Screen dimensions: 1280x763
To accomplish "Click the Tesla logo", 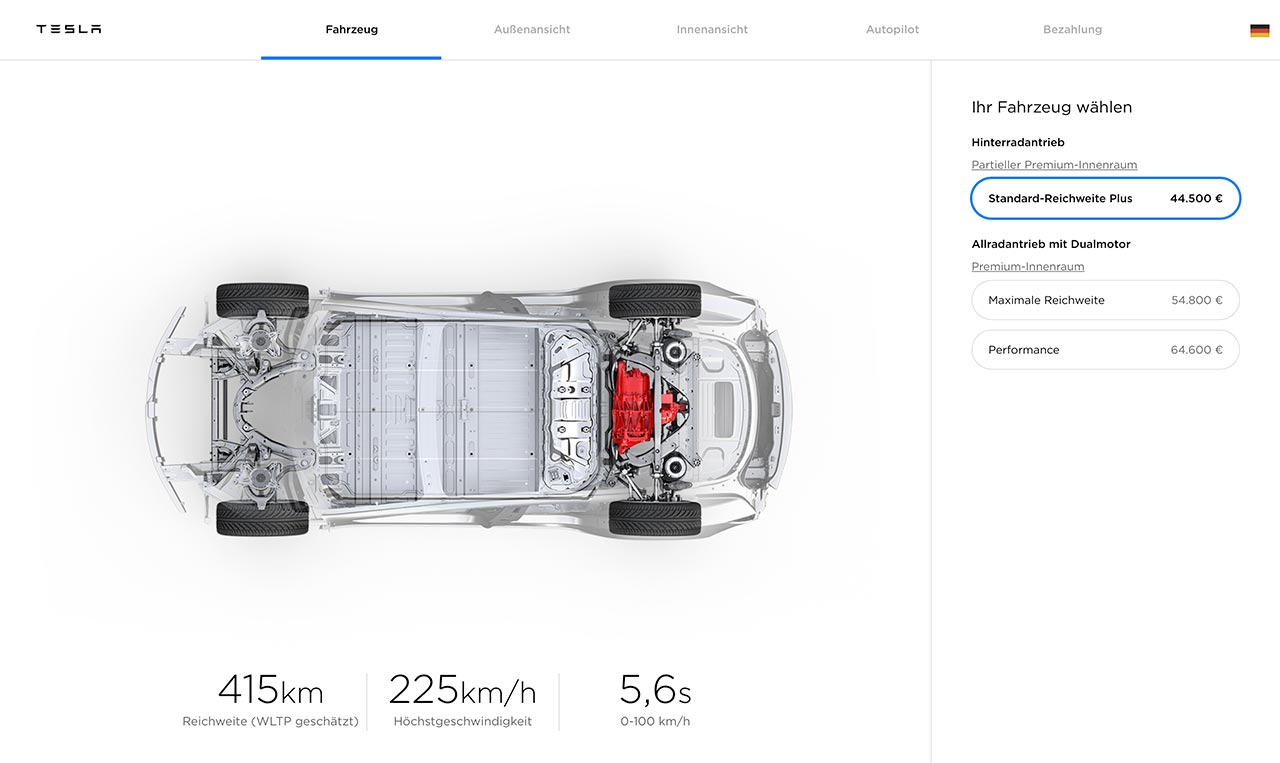I will click(68, 29).
